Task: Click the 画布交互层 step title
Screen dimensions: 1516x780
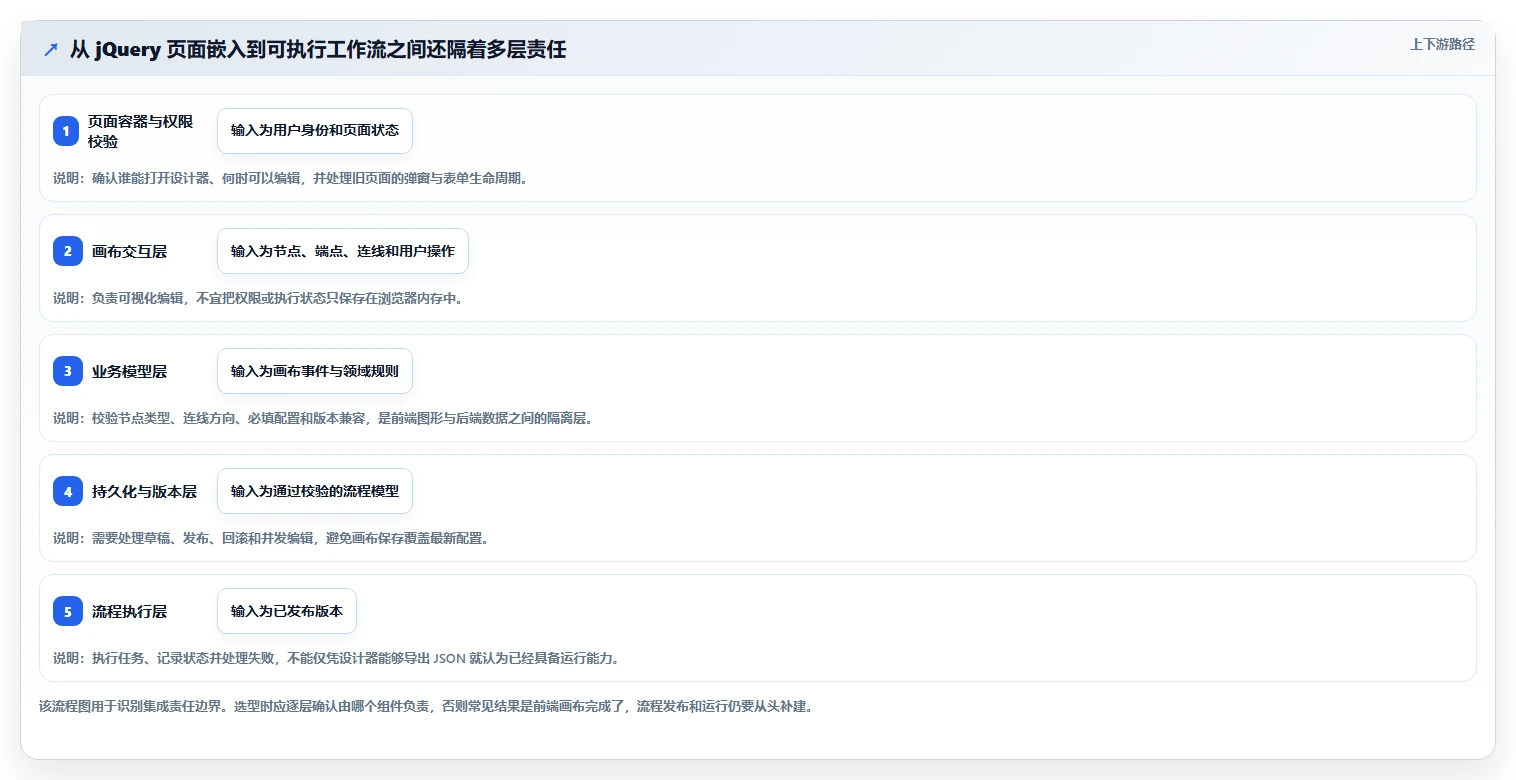Action: (x=129, y=251)
